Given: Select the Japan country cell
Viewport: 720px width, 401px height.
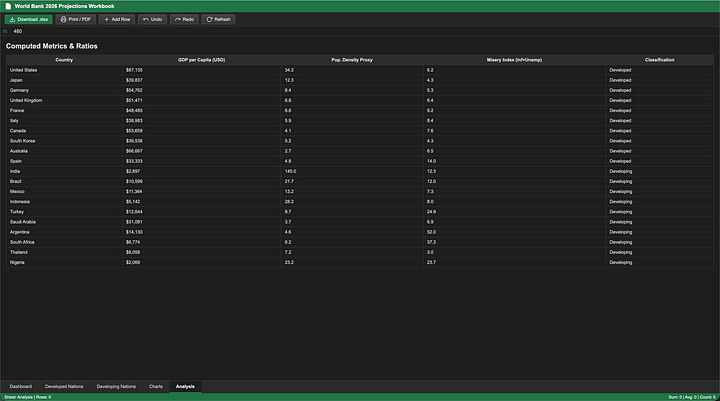Looking at the screenshot, I should 64,80.
